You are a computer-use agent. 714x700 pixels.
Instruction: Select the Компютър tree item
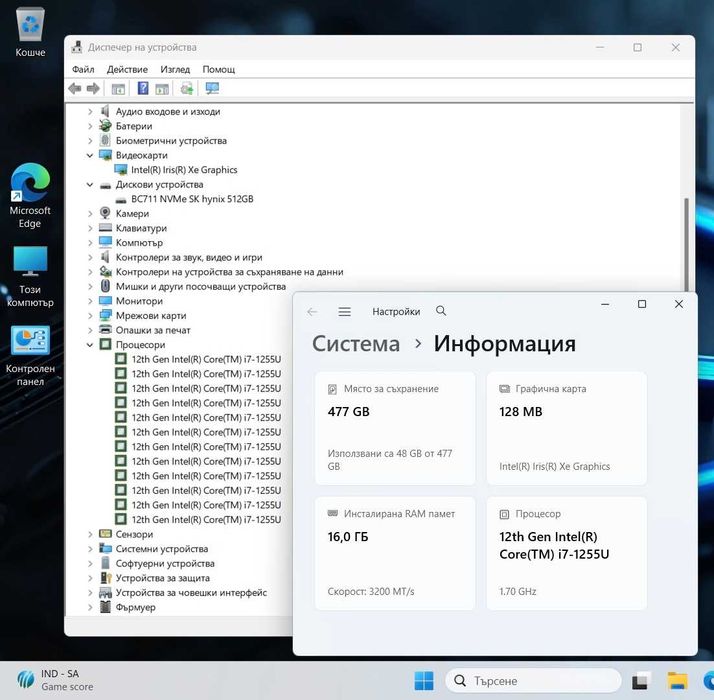[x=139, y=243]
